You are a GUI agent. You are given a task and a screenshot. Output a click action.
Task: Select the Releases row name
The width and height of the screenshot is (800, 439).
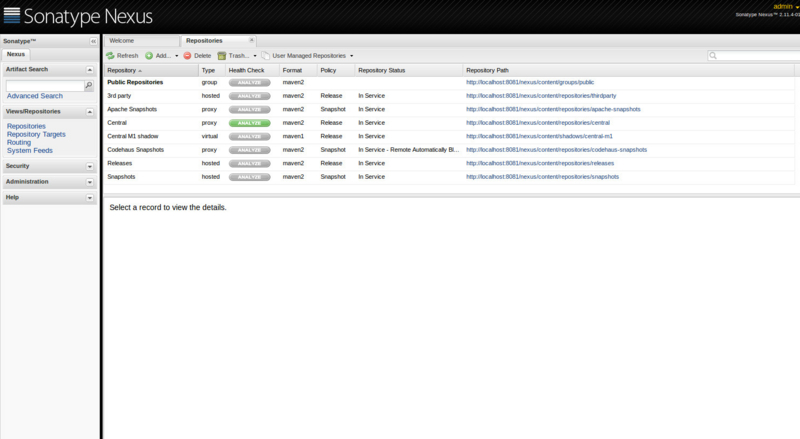tap(119, 163)
